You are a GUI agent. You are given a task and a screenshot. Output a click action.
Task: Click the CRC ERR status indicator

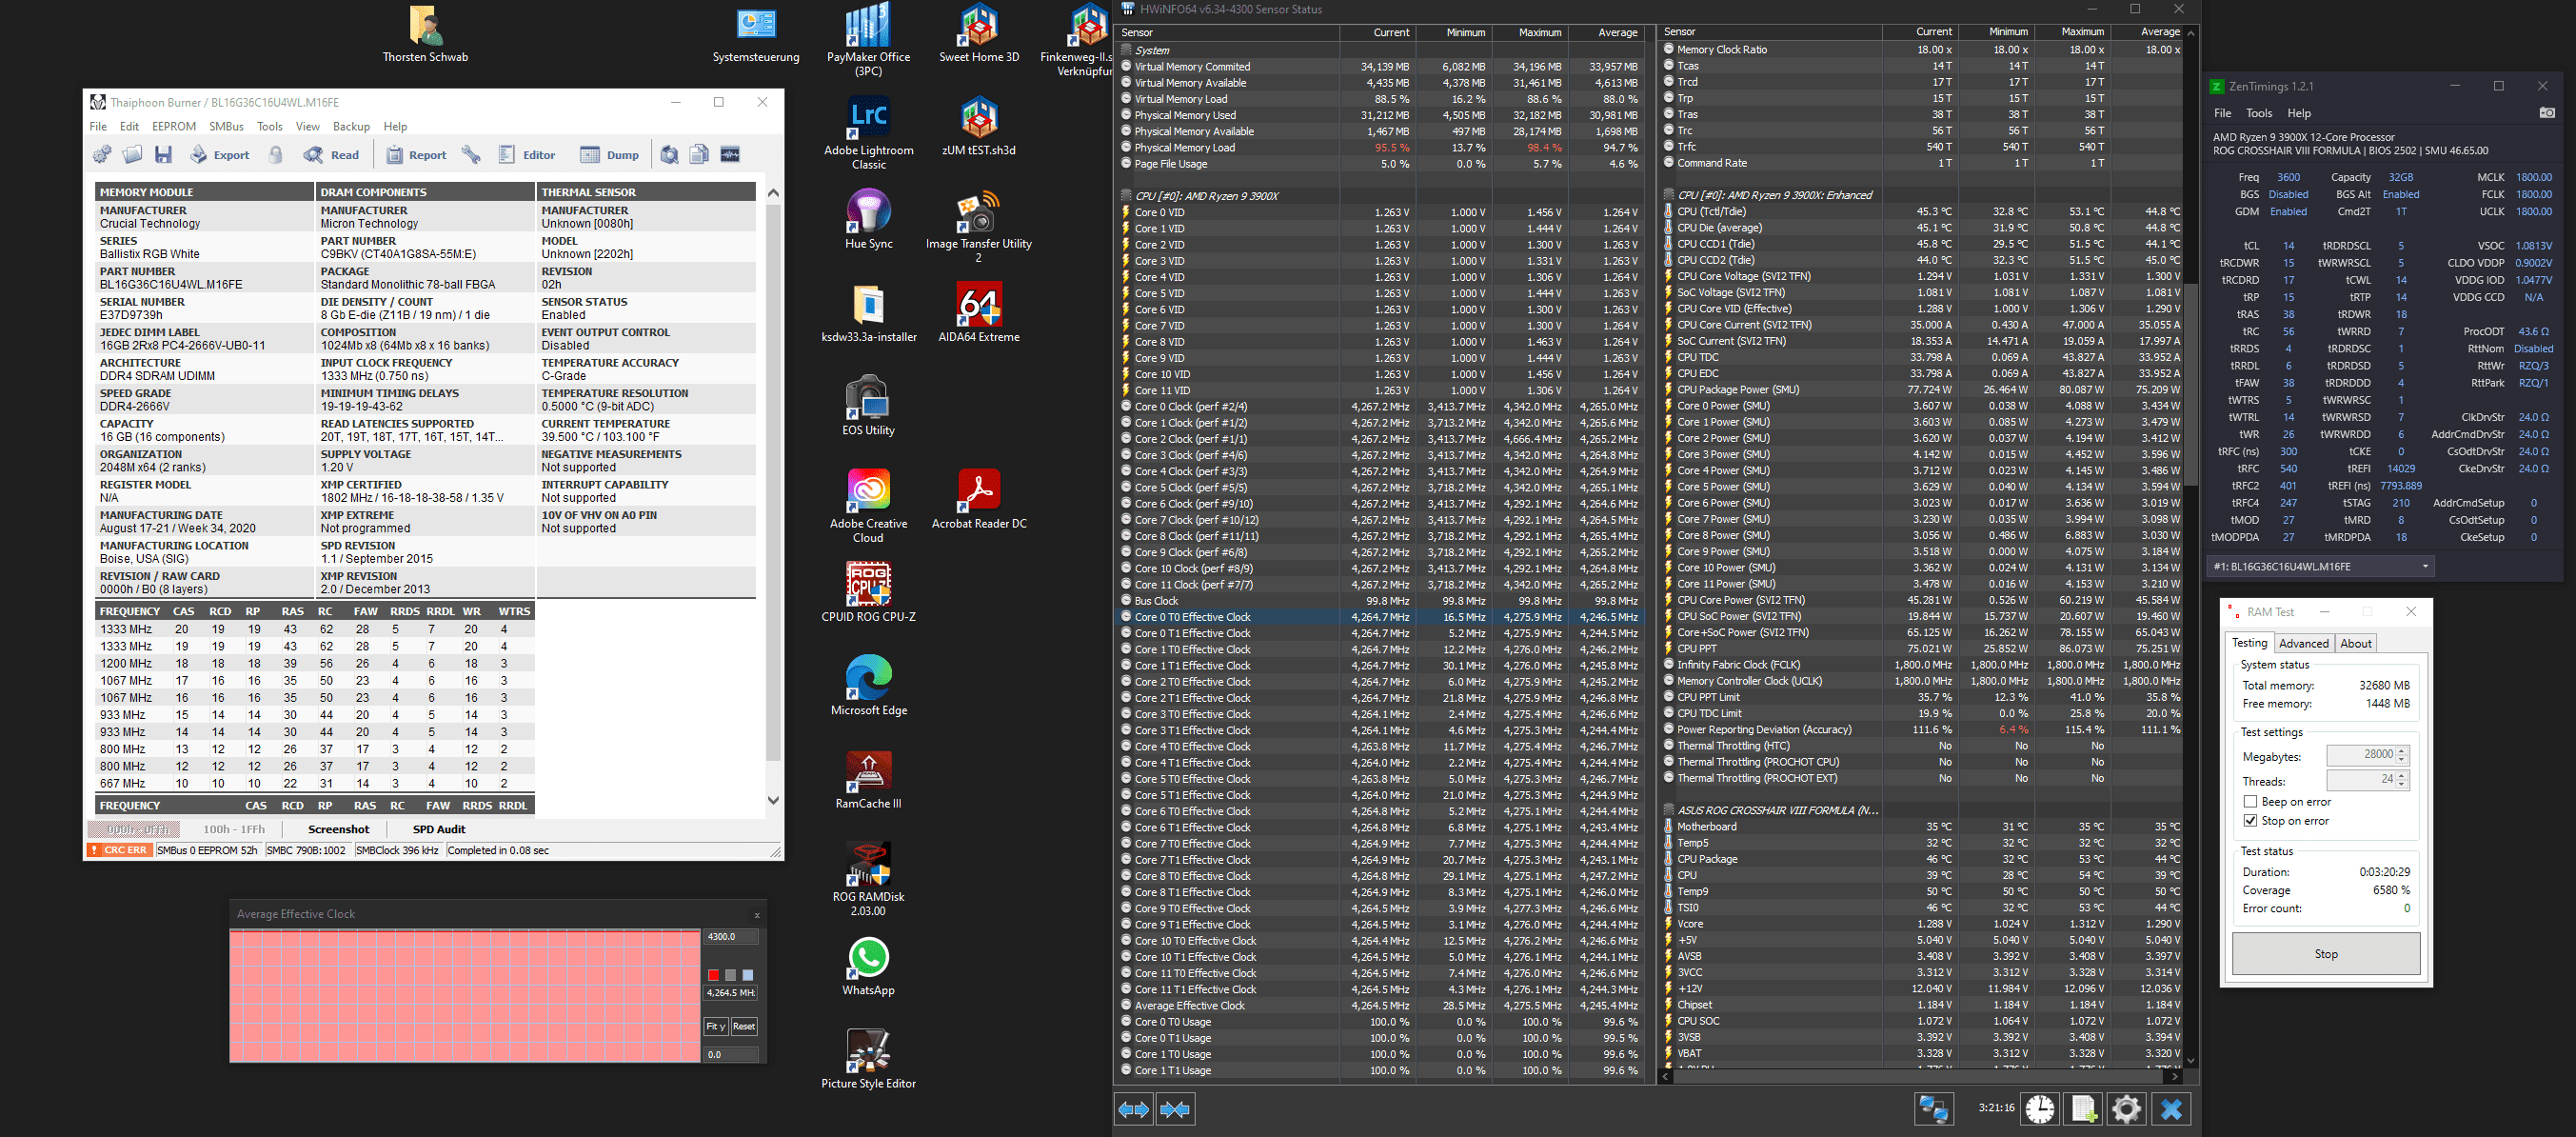click(120, 851)
